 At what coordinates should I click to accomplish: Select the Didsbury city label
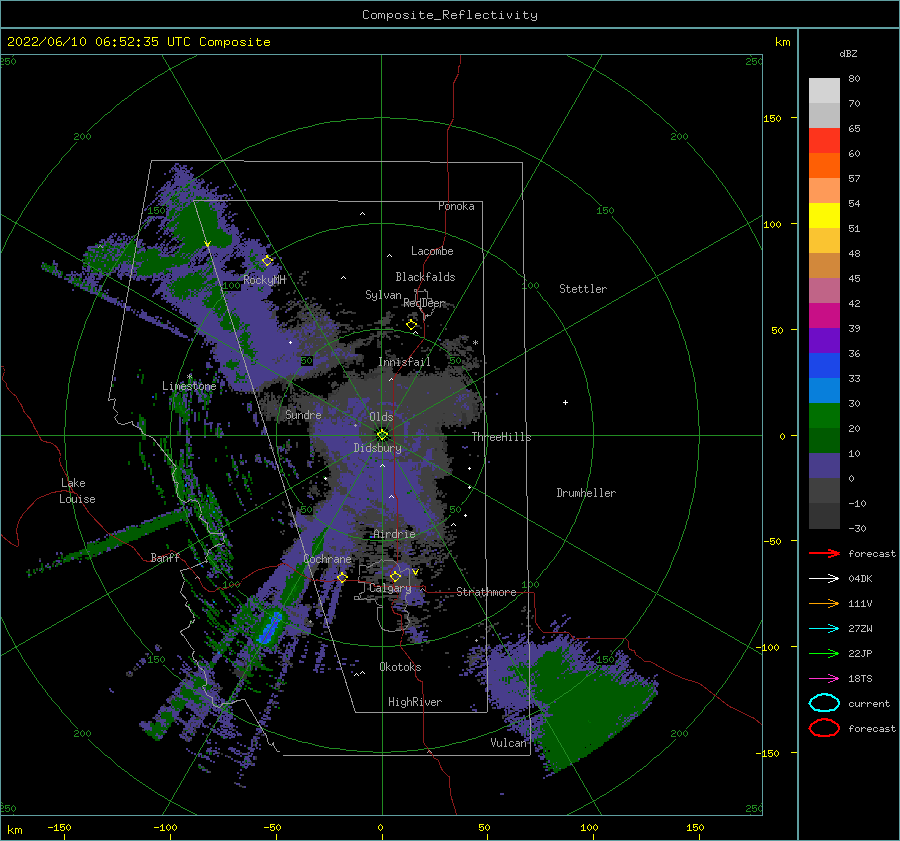pyautogui.click(x=378, y=448)
